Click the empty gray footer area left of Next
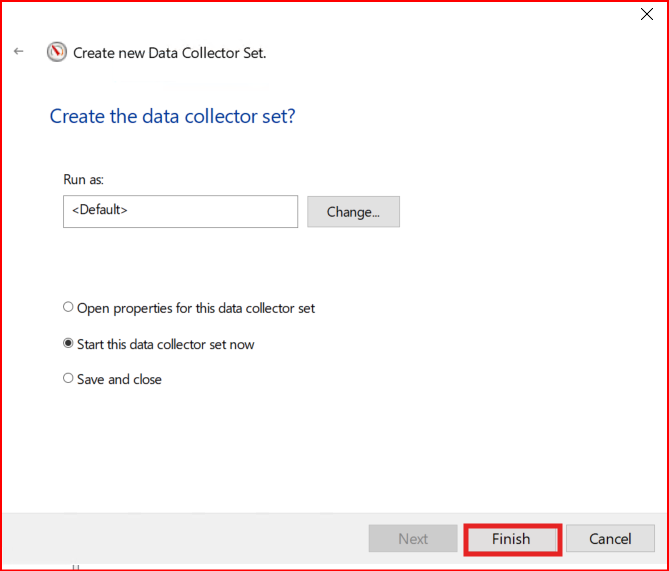 (x=180, y=539)
